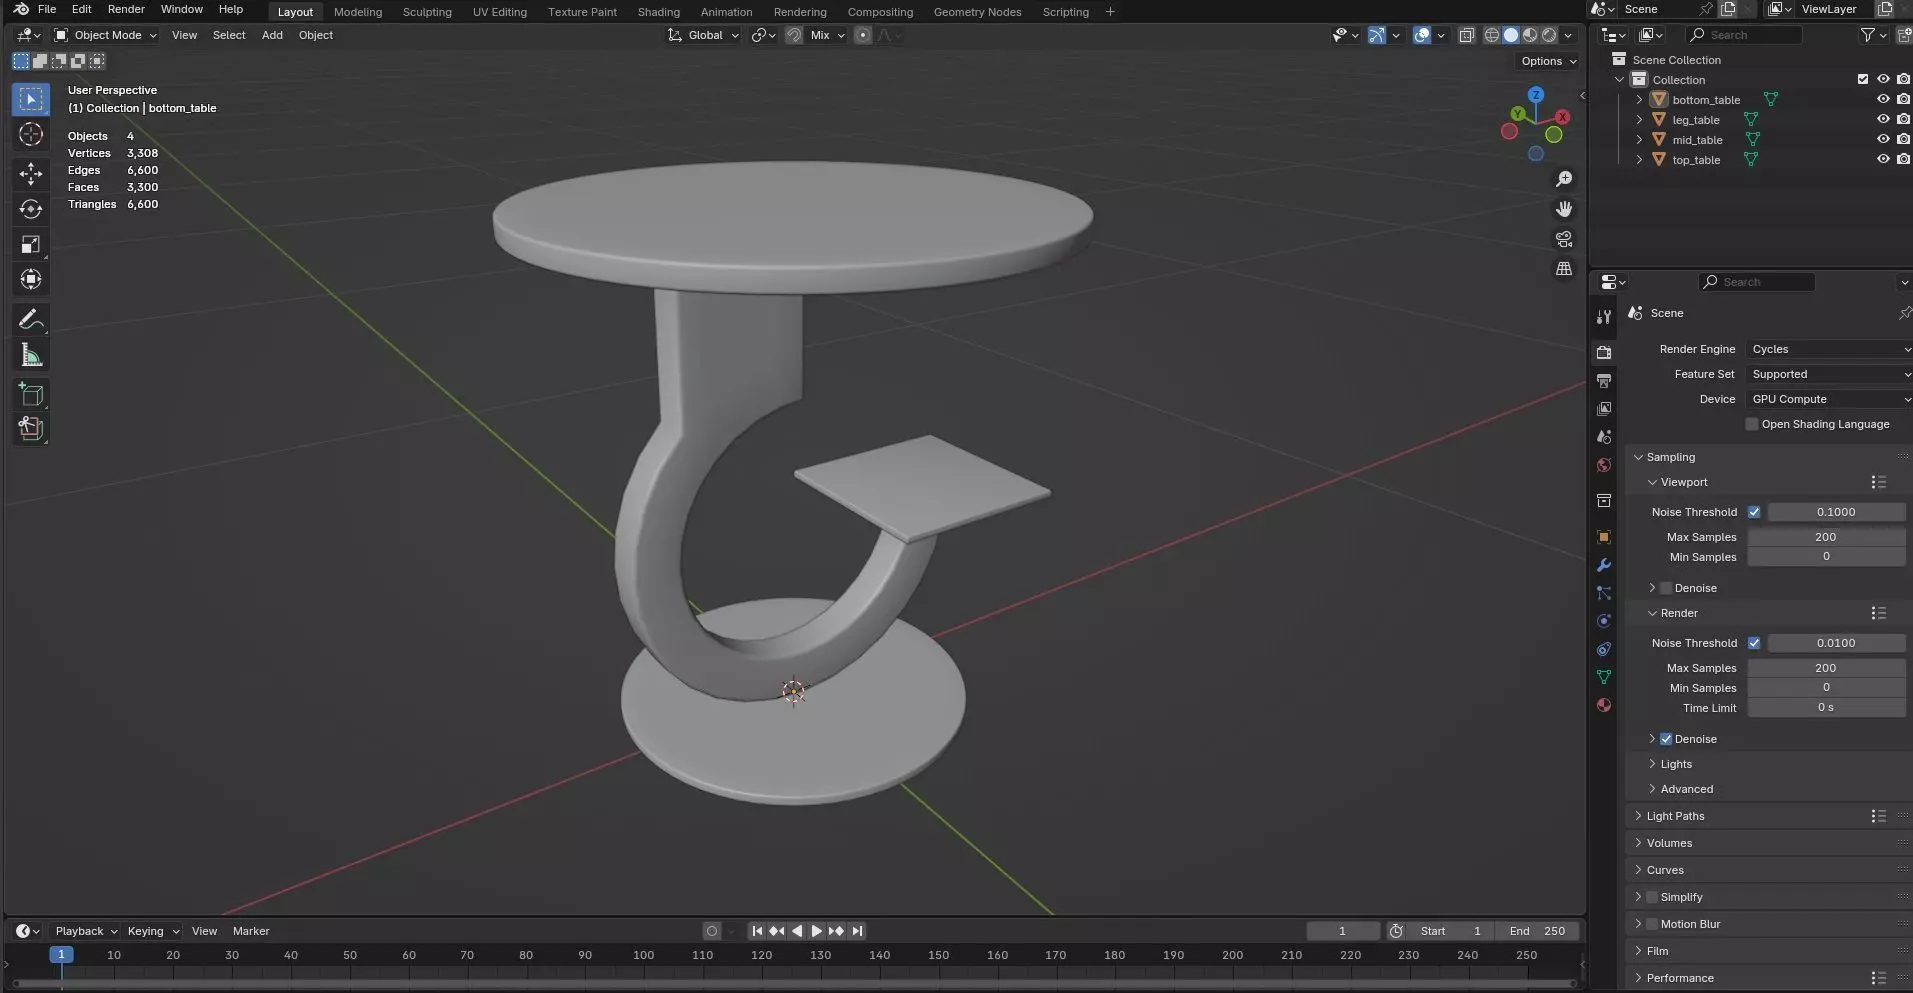
Task: Click the zoom viewport icon
Action: [1564, 179]
